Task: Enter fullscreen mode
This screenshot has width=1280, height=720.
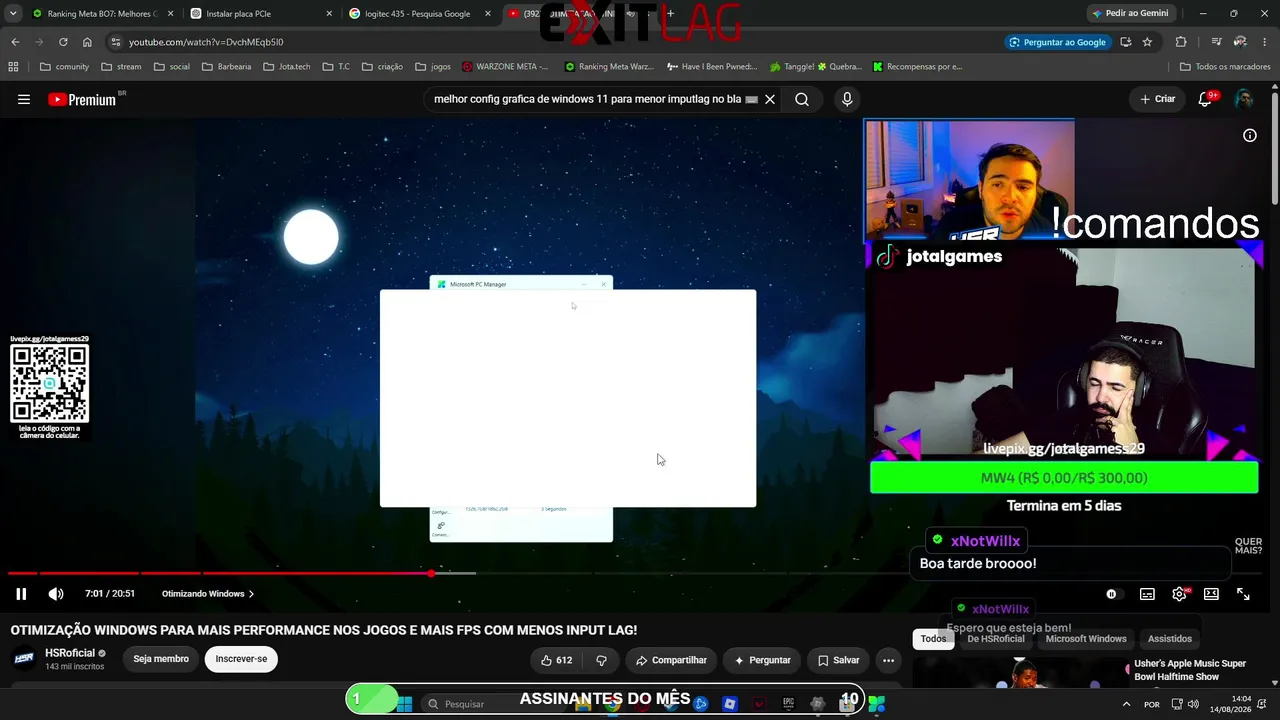Action: coord(1243,594)
